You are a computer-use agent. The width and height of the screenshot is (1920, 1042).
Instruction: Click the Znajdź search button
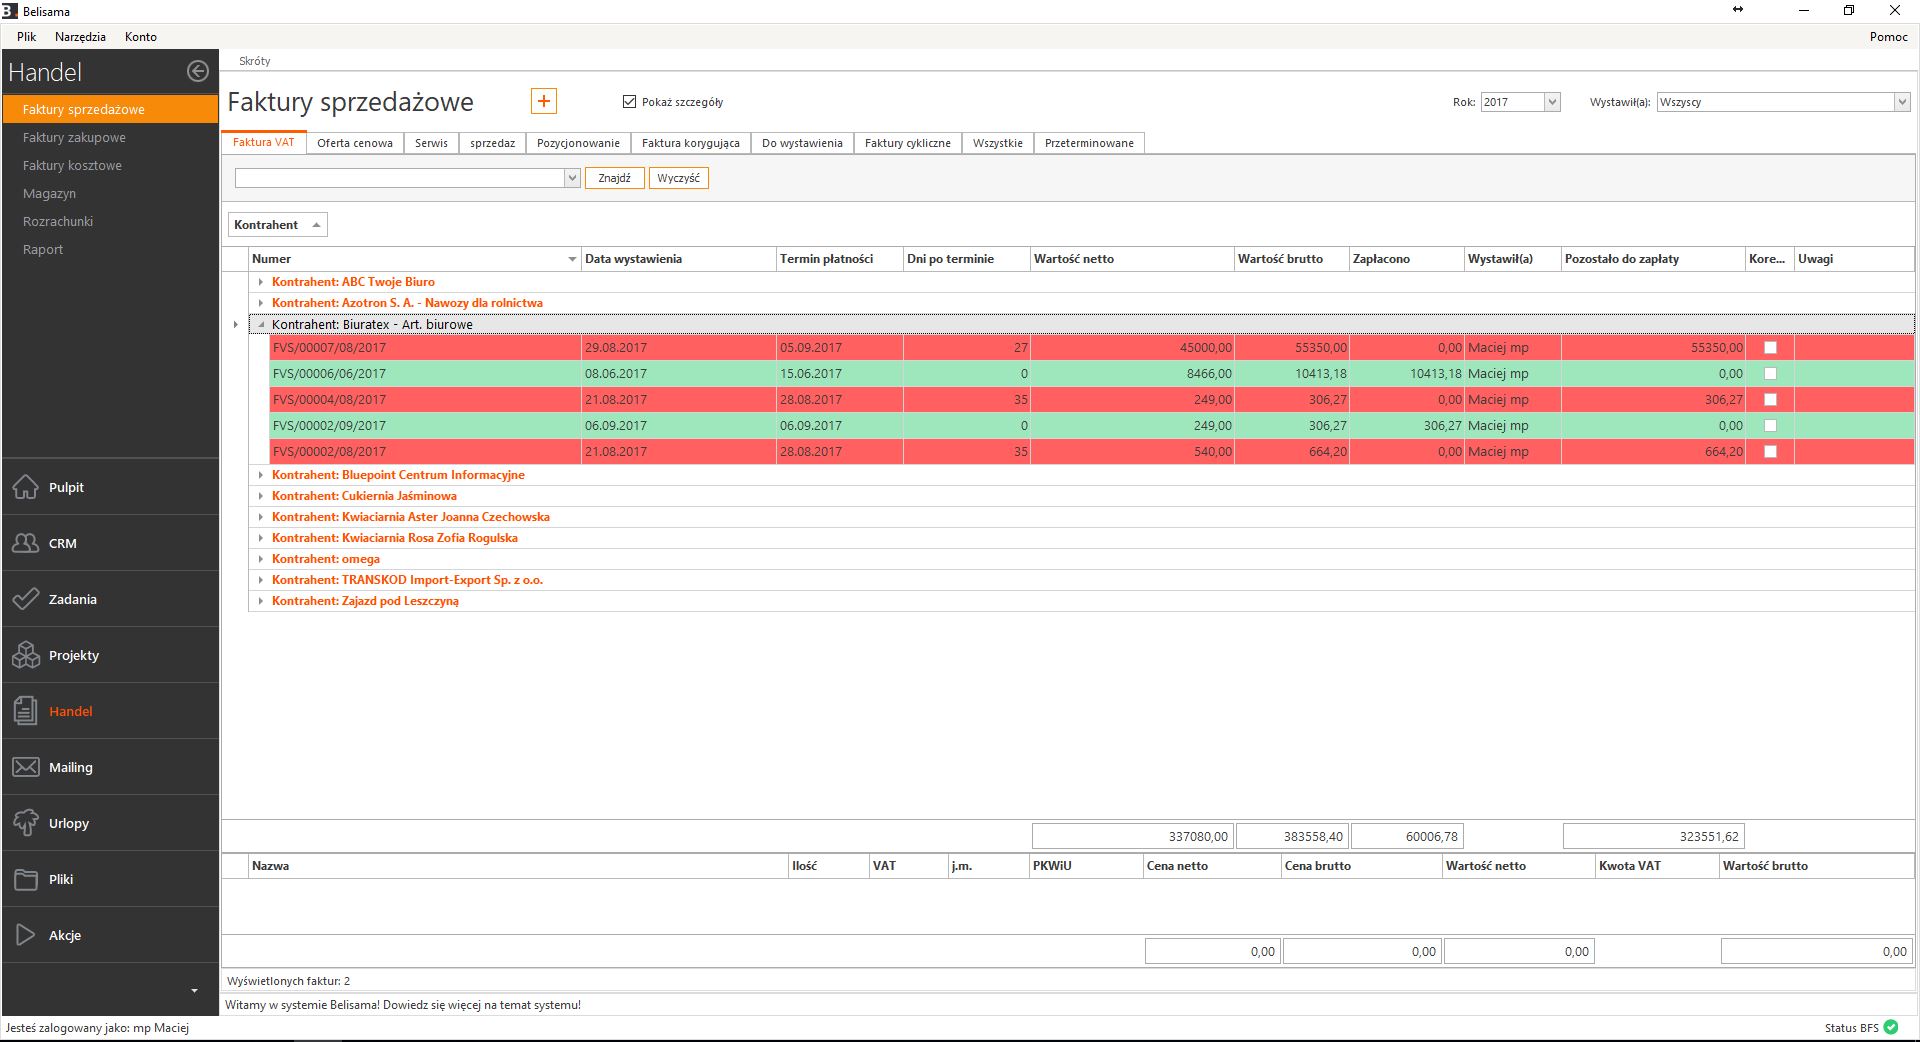point(614,178)
